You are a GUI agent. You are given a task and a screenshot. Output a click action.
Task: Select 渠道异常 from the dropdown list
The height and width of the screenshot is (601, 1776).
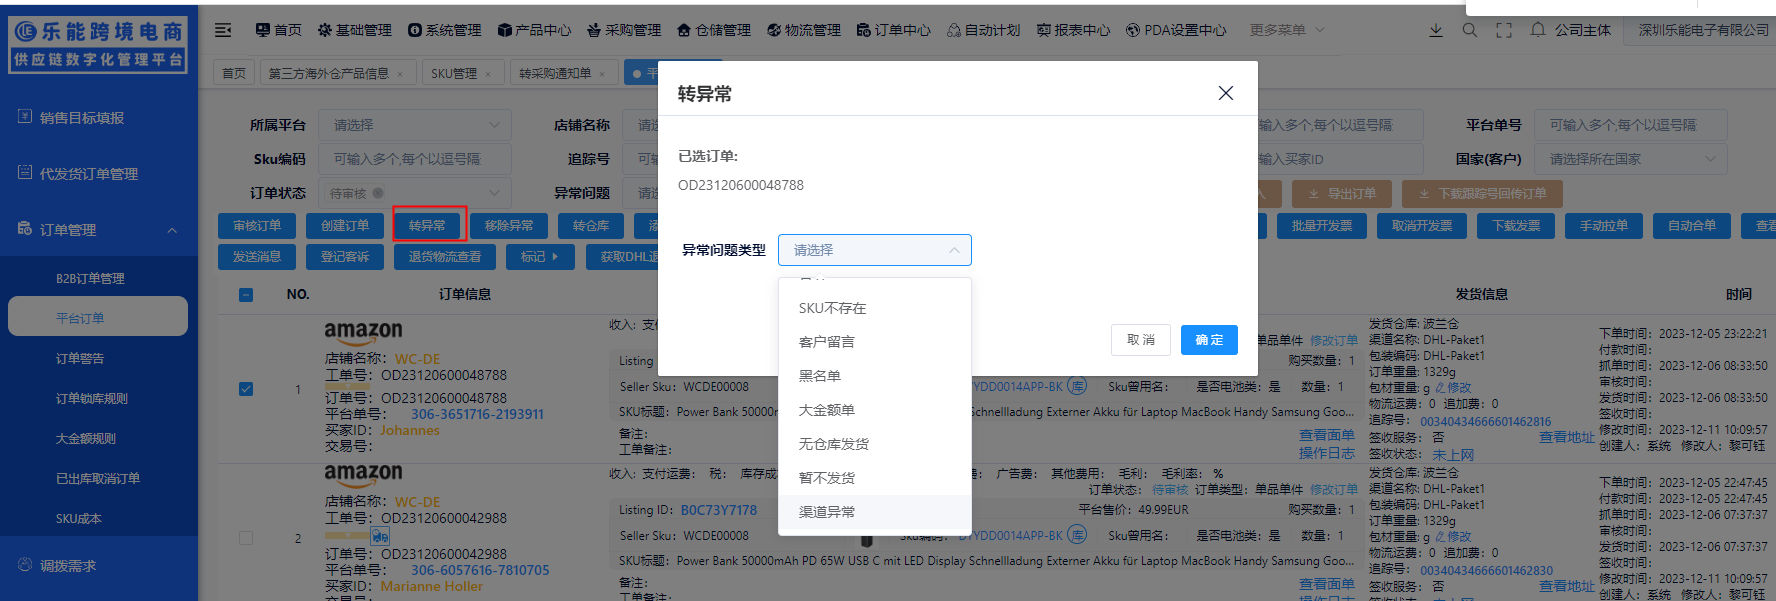click(x=874, y=512)
